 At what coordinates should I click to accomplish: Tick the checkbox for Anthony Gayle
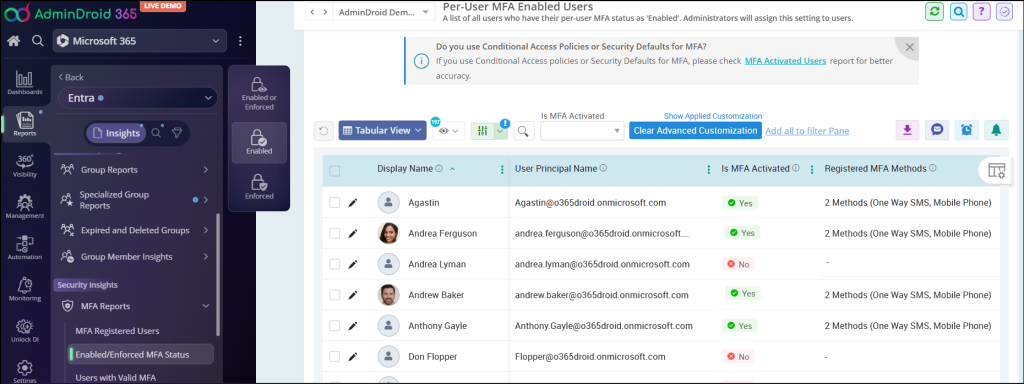[334, 325]
